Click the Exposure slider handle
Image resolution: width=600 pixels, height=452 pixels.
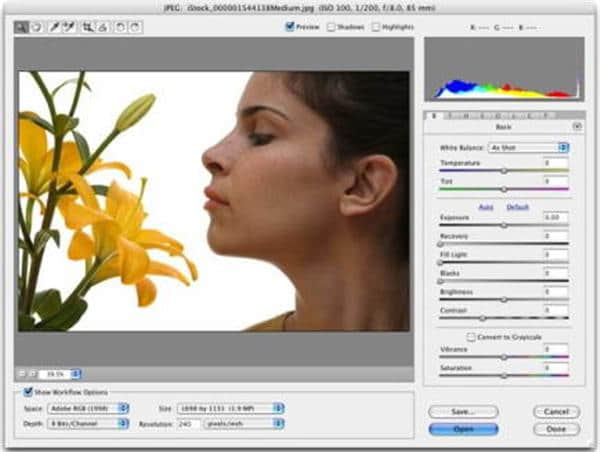(x=504, y=226)
